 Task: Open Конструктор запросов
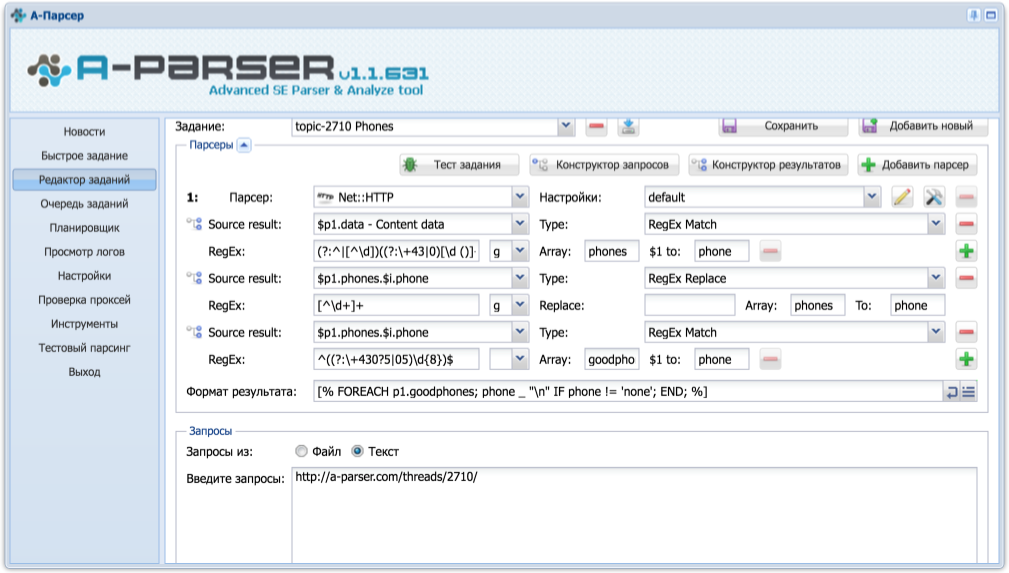click(604, 165)
